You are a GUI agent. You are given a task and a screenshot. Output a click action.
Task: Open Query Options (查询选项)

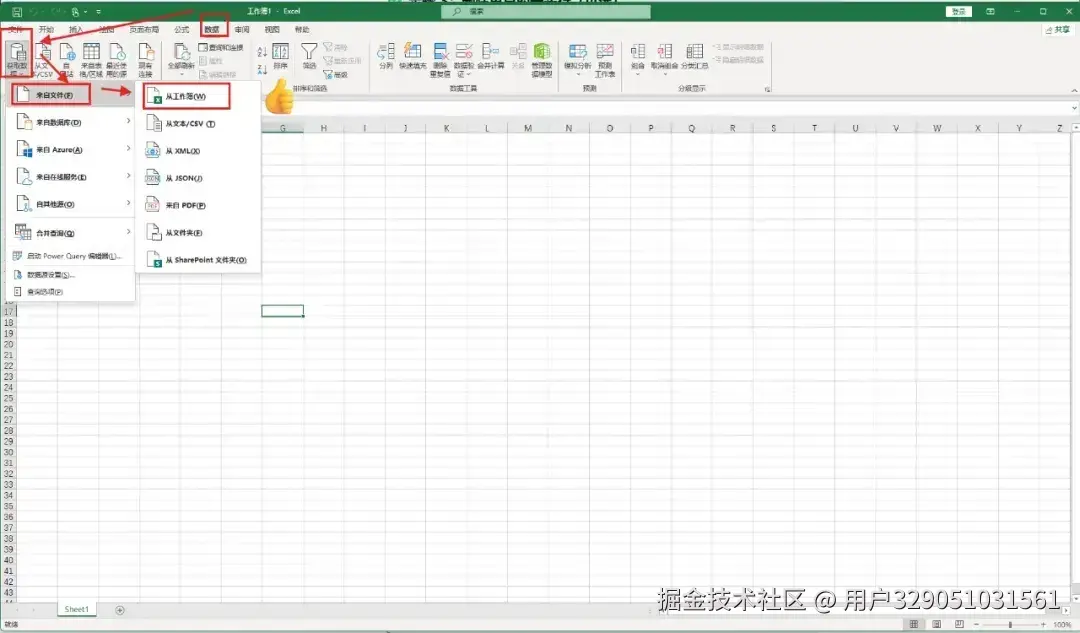71,292
